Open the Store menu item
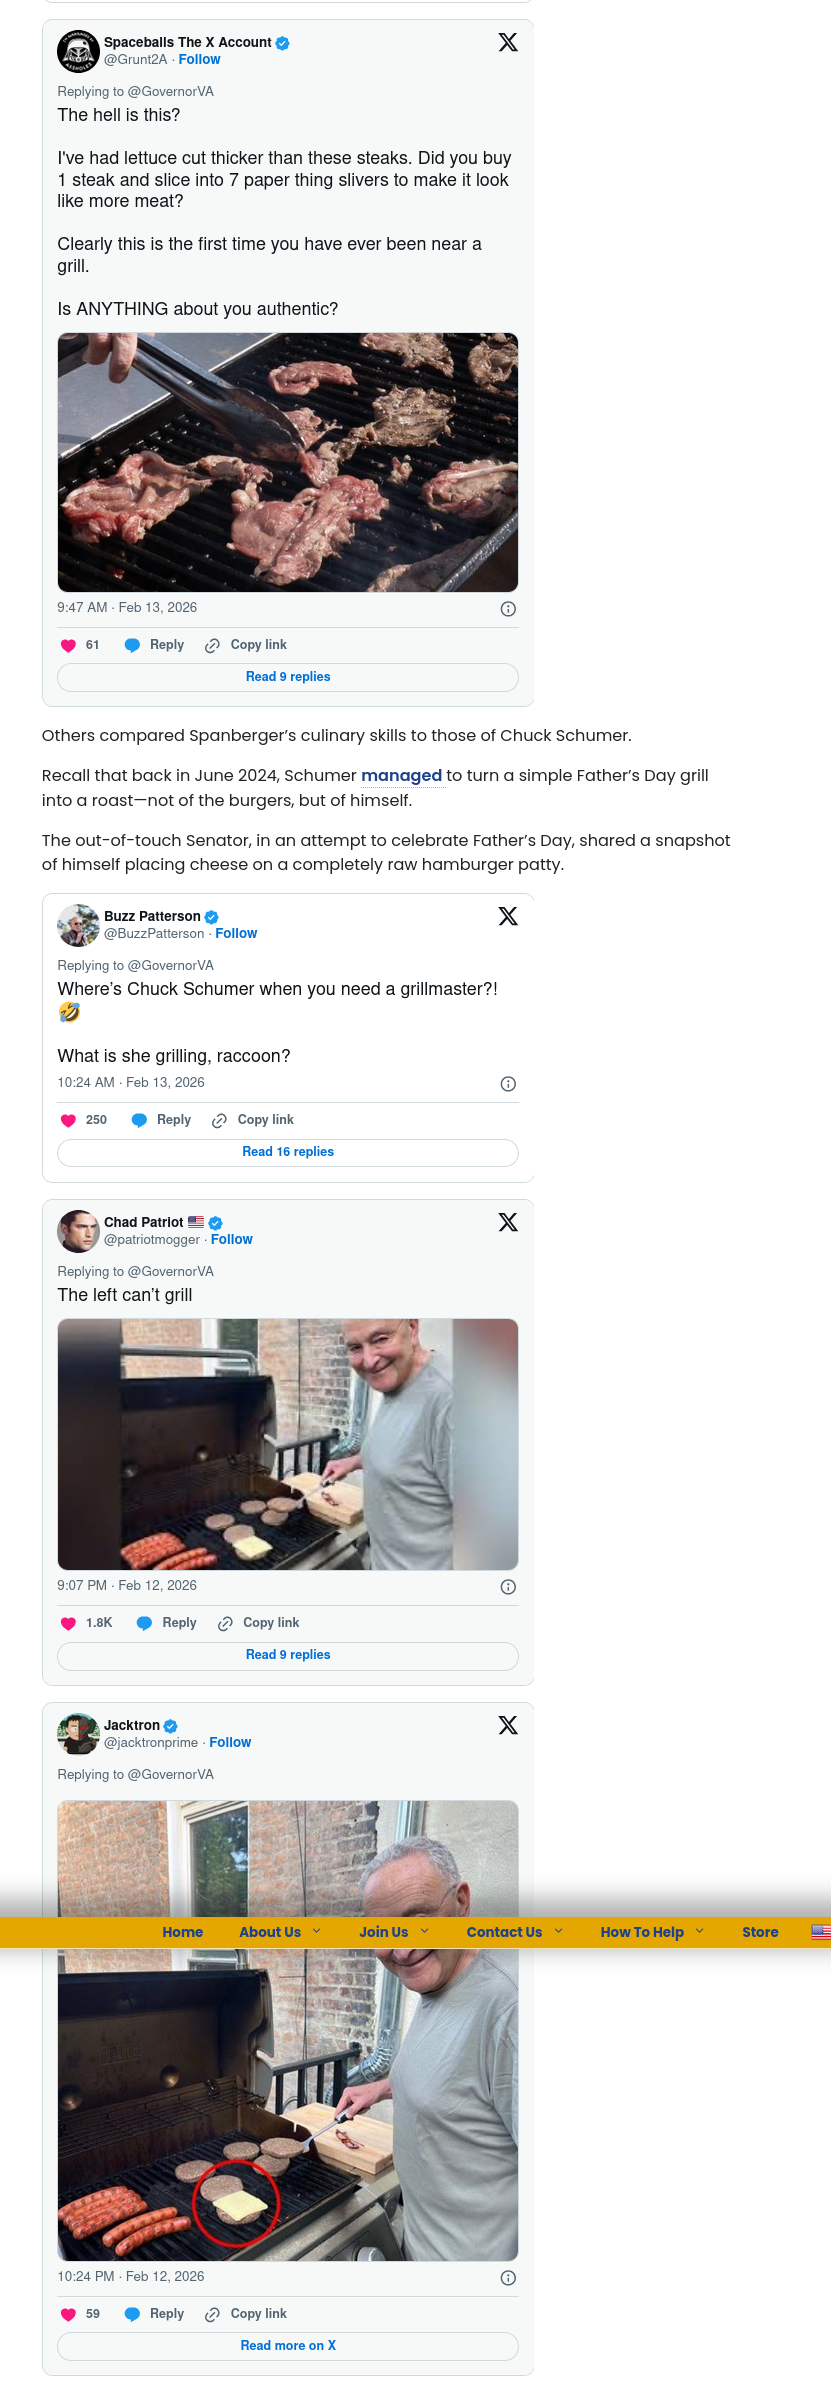 760,1932
